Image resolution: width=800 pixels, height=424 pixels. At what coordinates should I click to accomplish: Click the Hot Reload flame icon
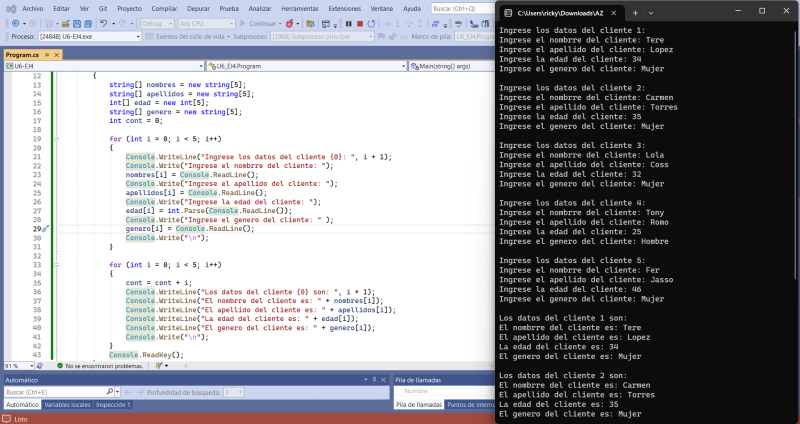point(291,22)
